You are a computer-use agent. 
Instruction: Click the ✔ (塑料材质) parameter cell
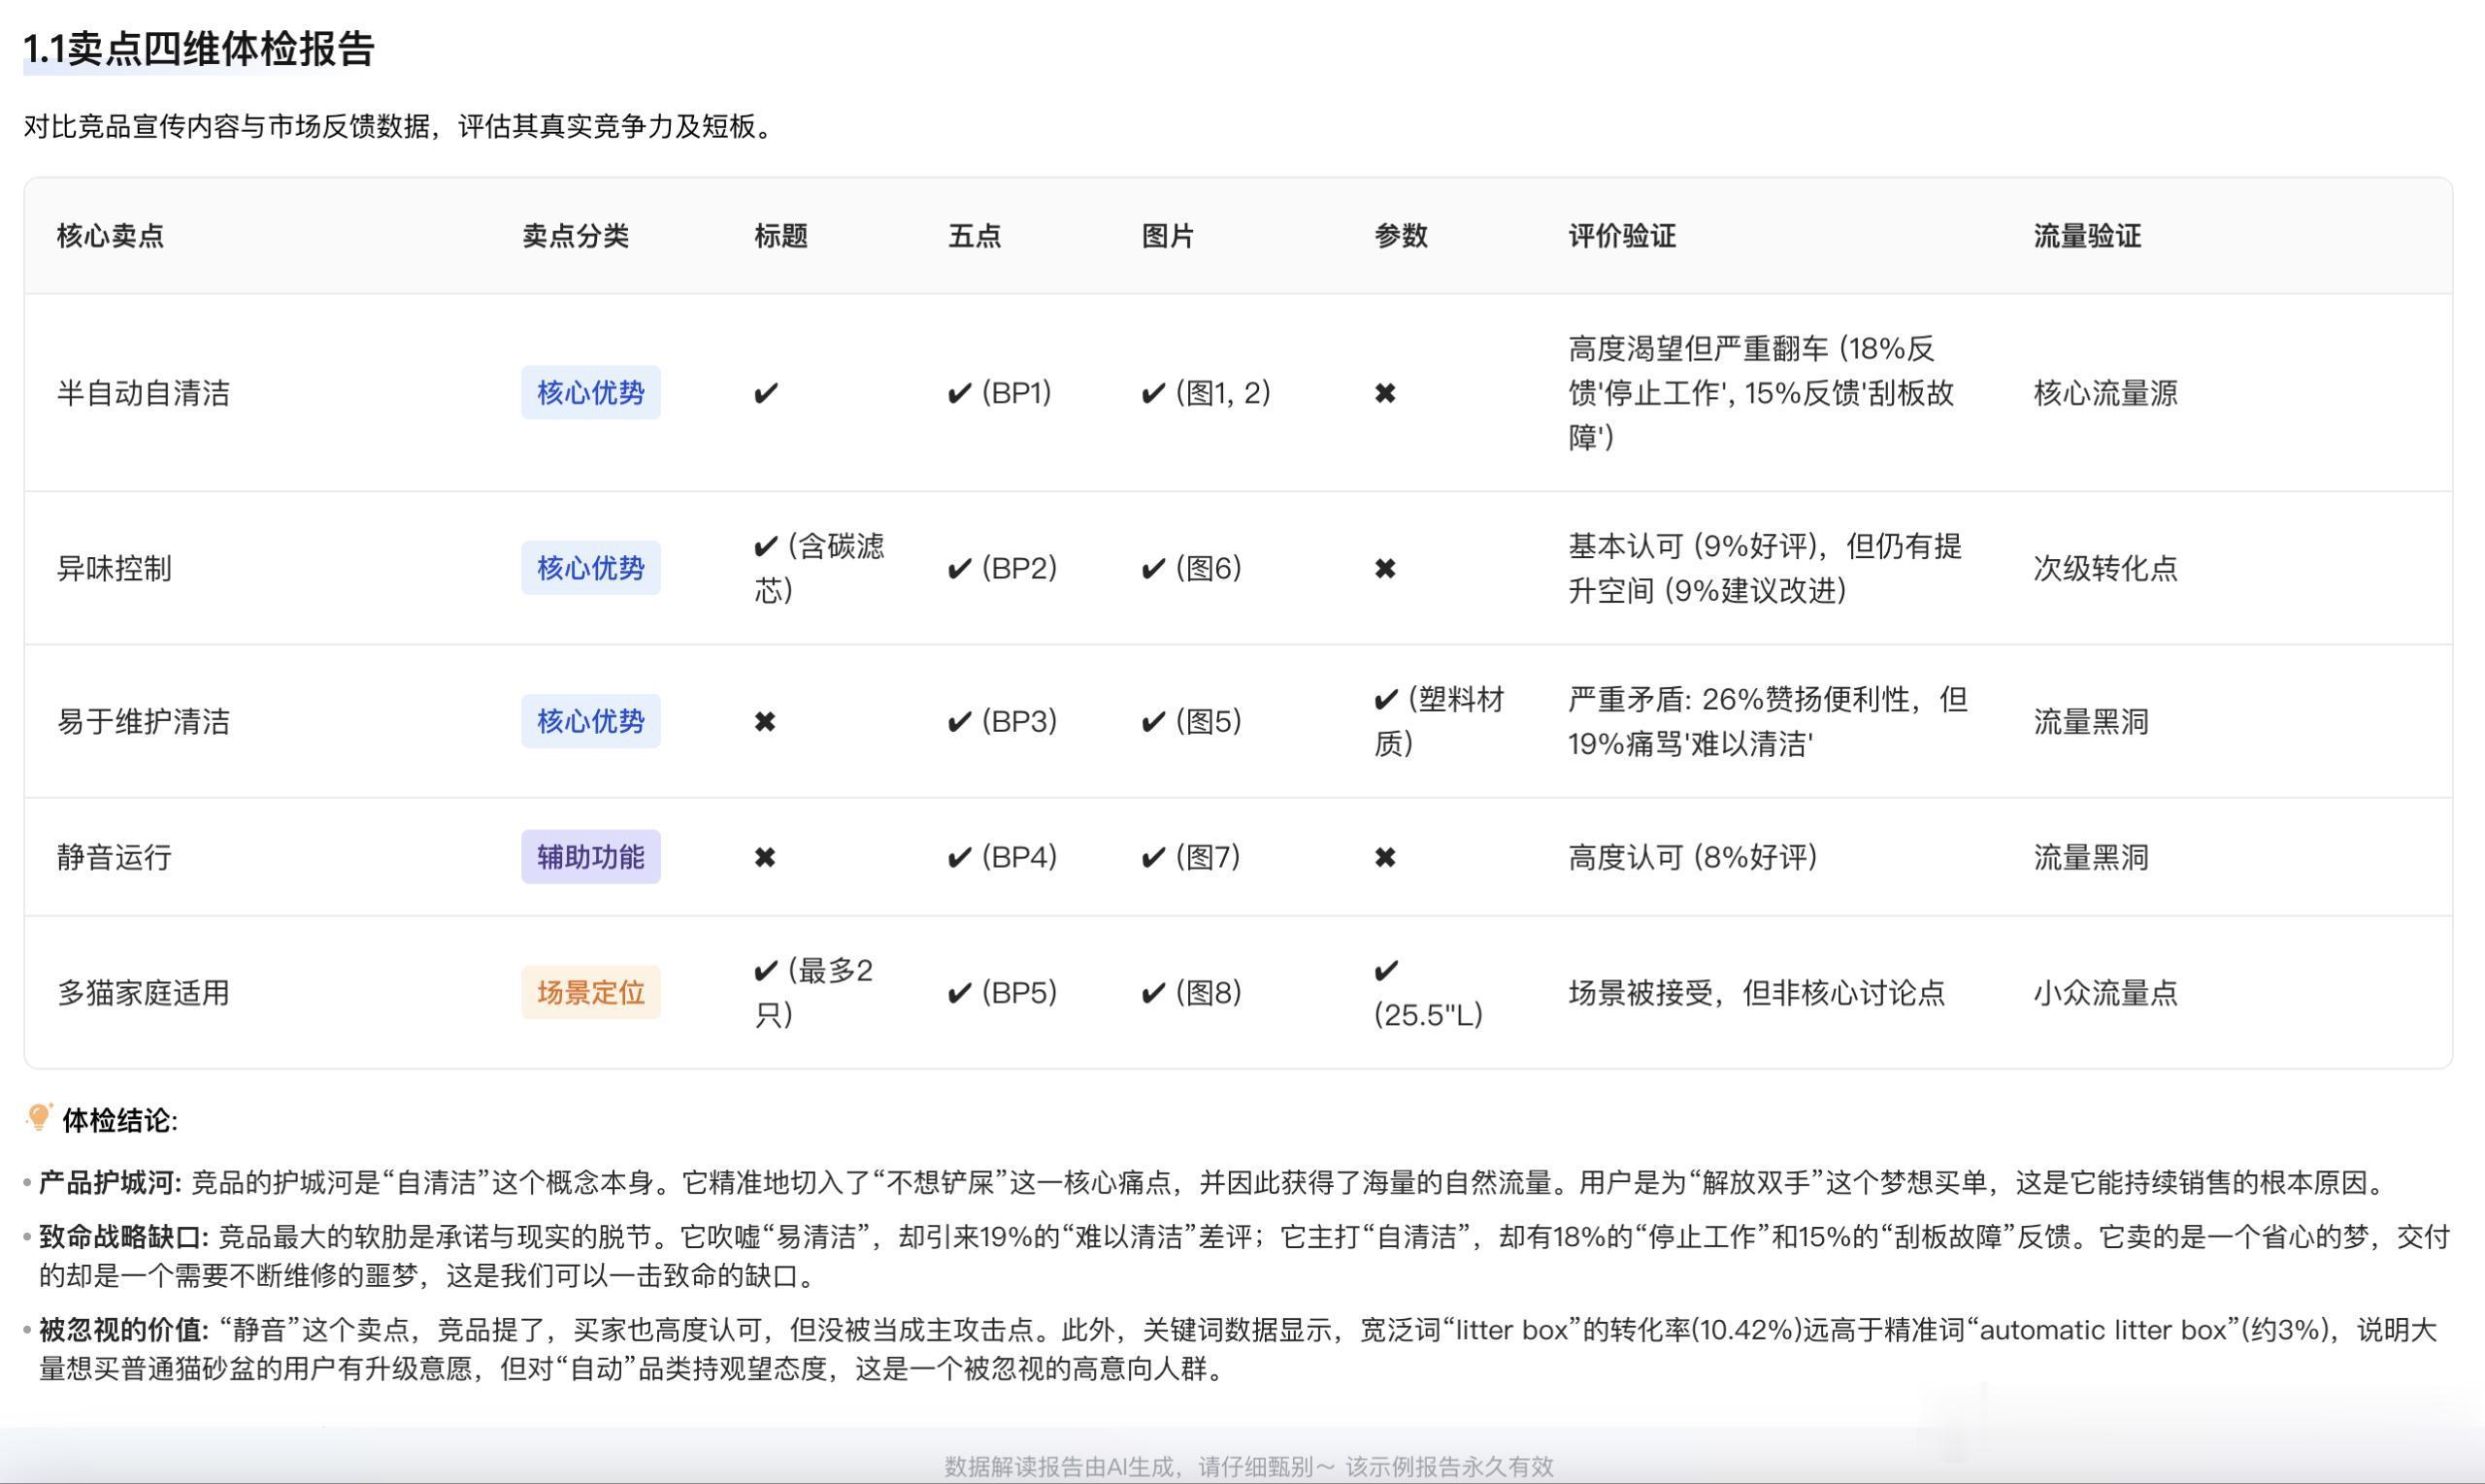[x=1439, y=721]
